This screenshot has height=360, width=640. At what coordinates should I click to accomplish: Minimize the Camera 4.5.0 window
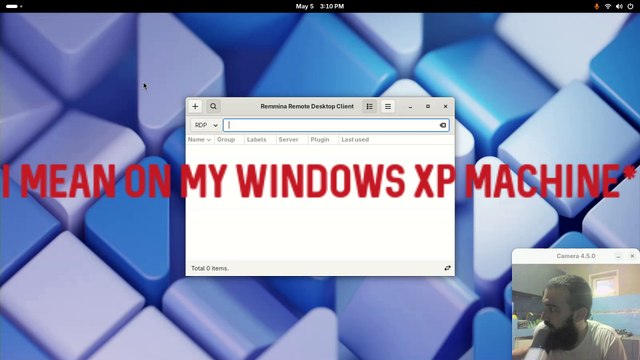coord(618,256)
